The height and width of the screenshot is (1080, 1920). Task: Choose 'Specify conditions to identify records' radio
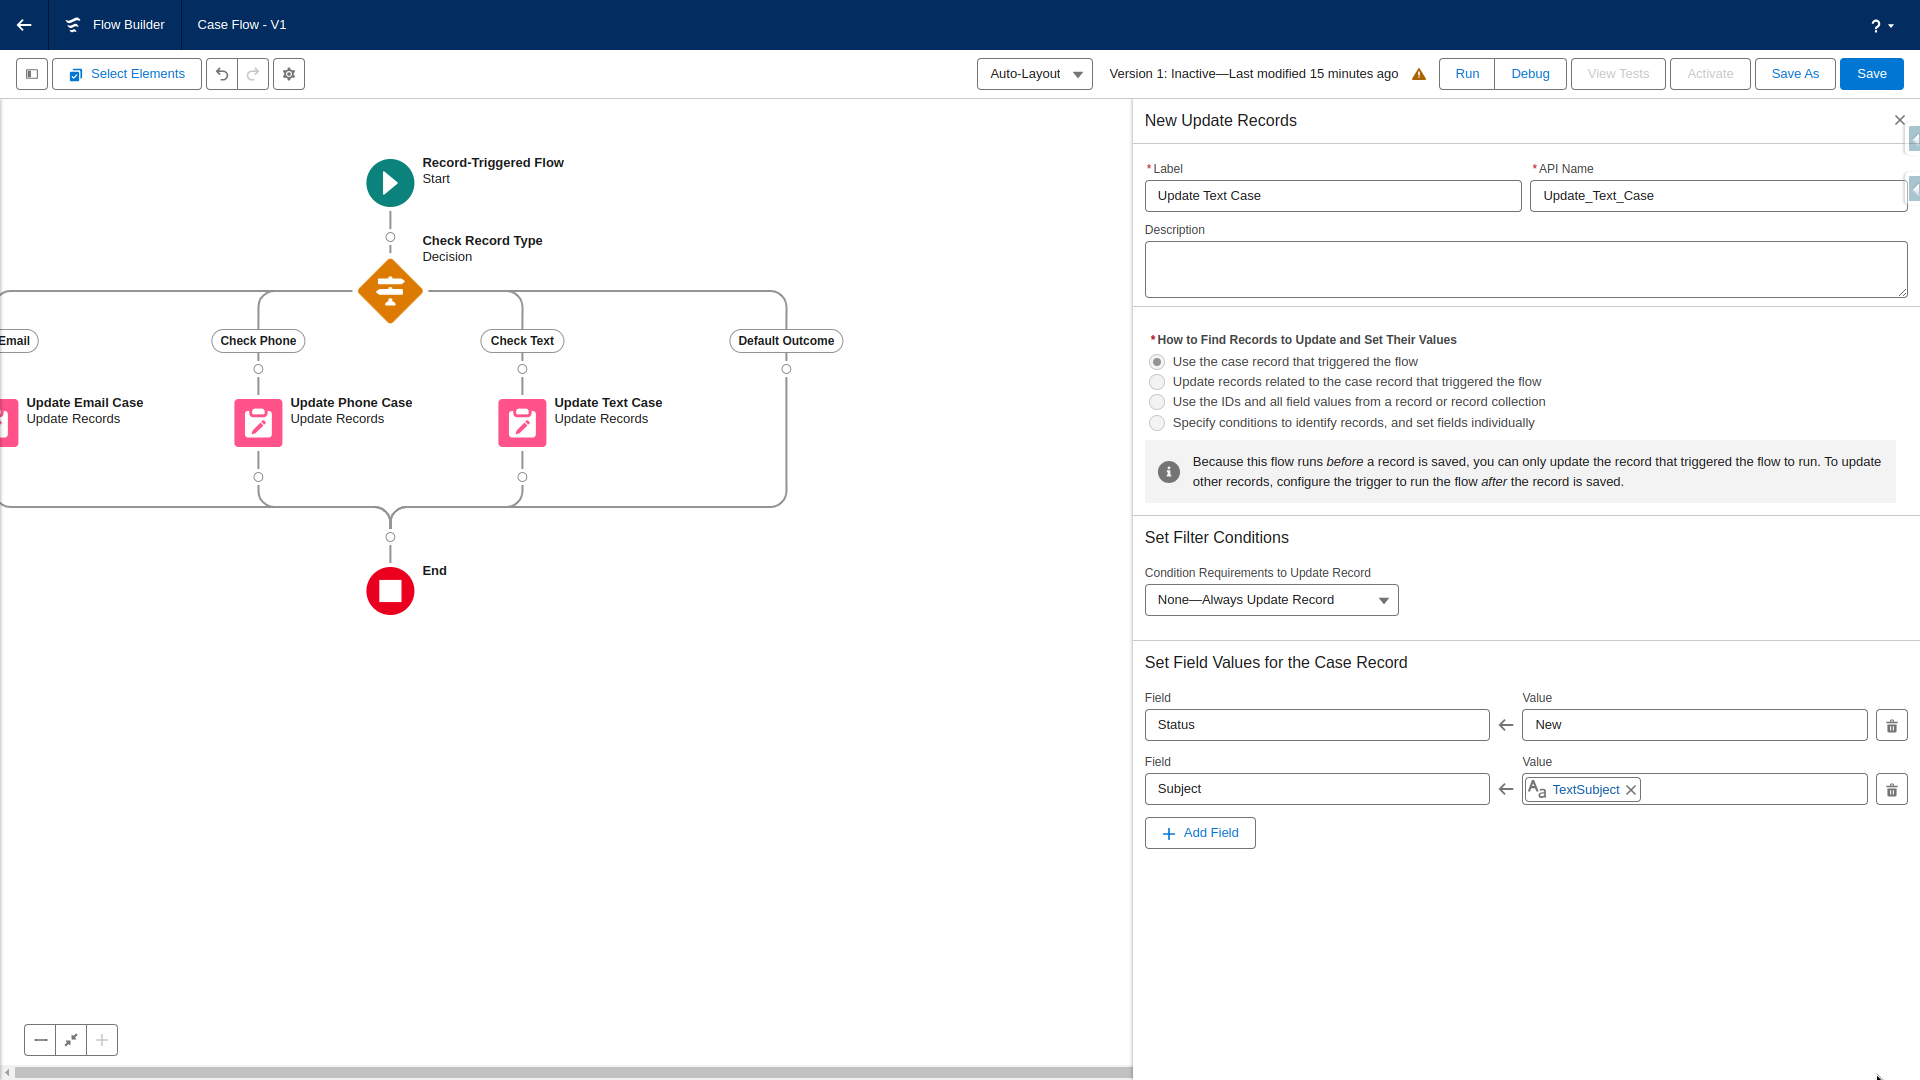[x=1157, y=423]
